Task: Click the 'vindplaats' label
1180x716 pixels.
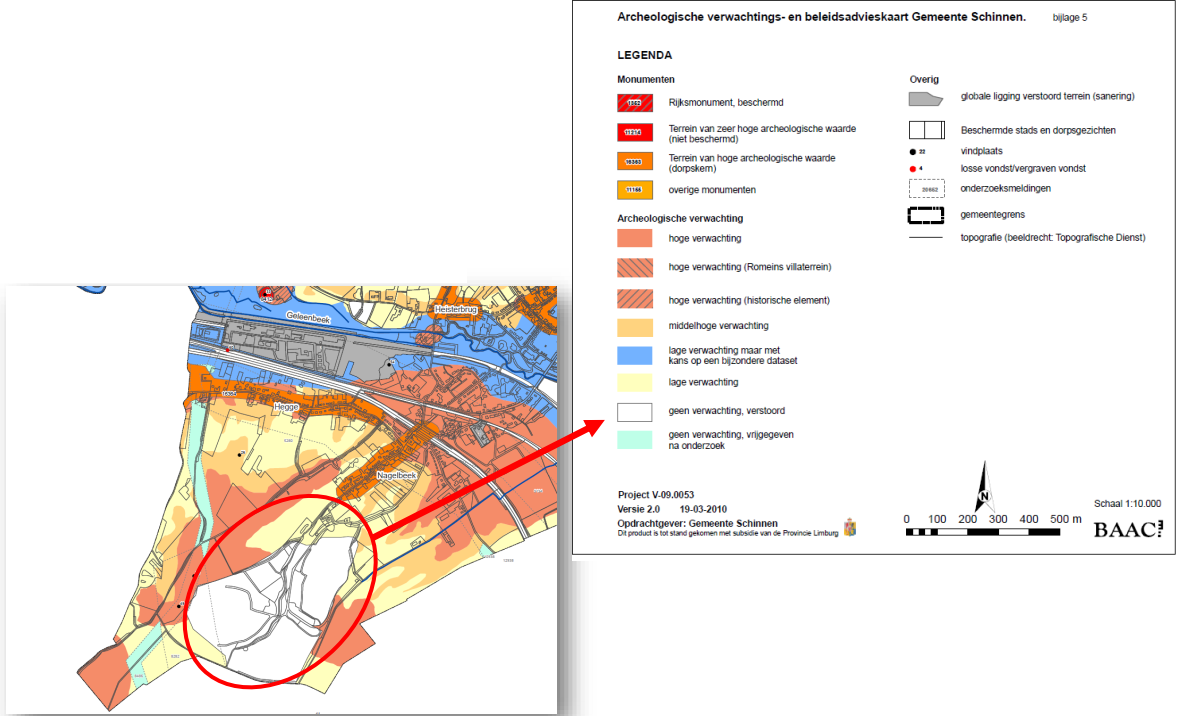Action: point(981,151)
